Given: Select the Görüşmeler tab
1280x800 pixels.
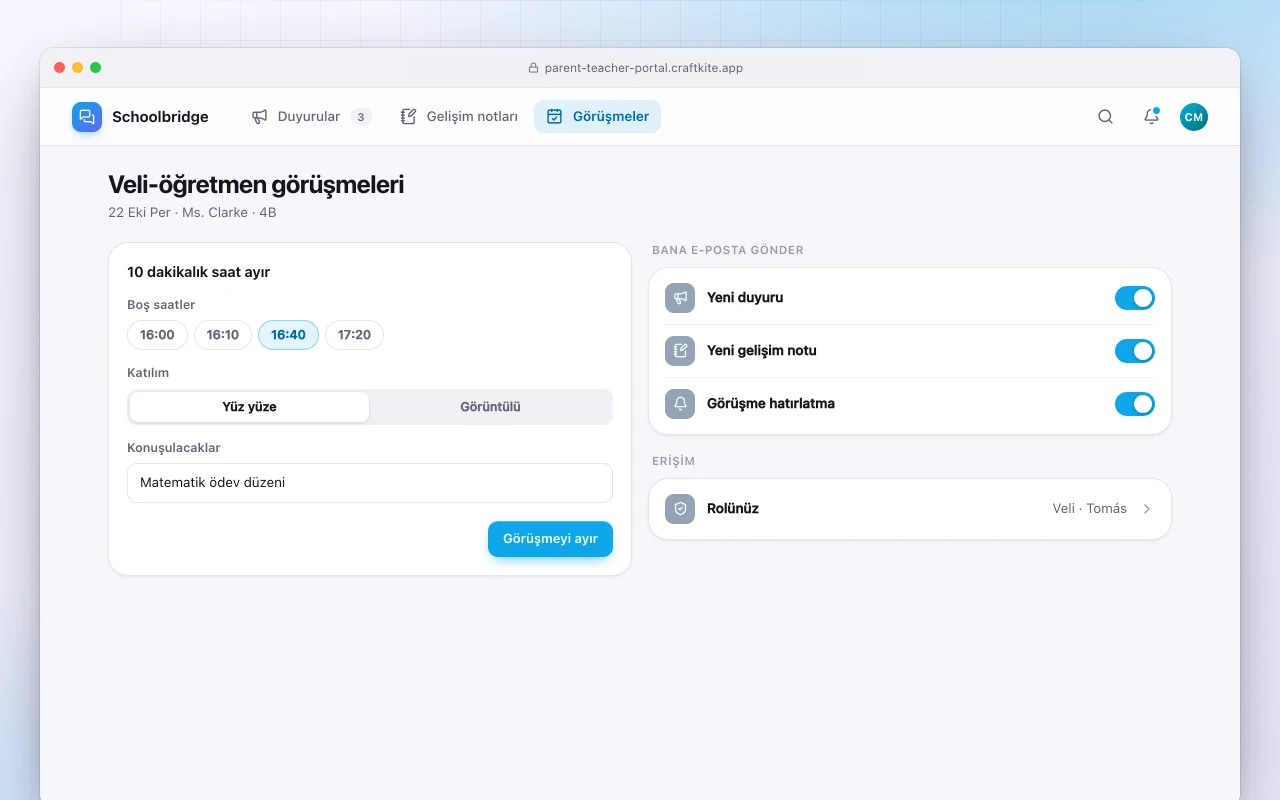Looking at the screenshot, I should 598,117.
